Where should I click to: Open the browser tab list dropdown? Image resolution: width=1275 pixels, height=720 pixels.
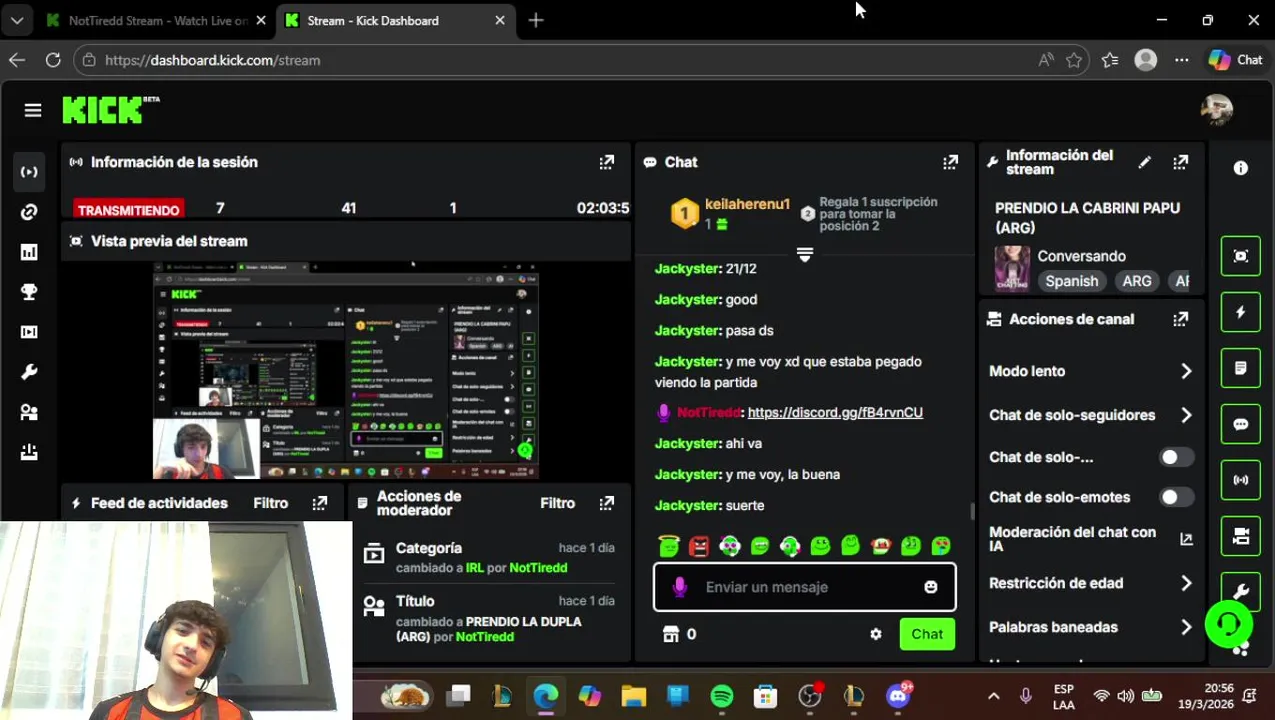tap(16, 20)
